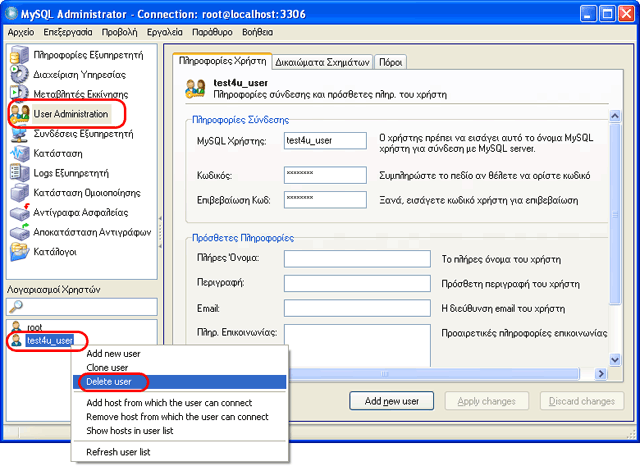Select Show hosts in user list
640x466 pixels.
click(x=129, y=430)
